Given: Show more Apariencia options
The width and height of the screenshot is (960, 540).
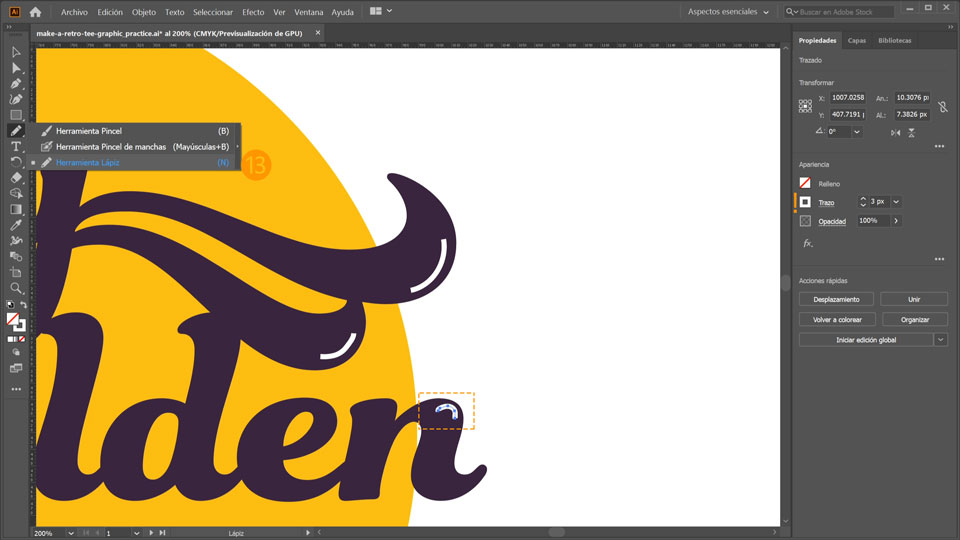Looking at the screenshot, I should (x=940, y=259).
